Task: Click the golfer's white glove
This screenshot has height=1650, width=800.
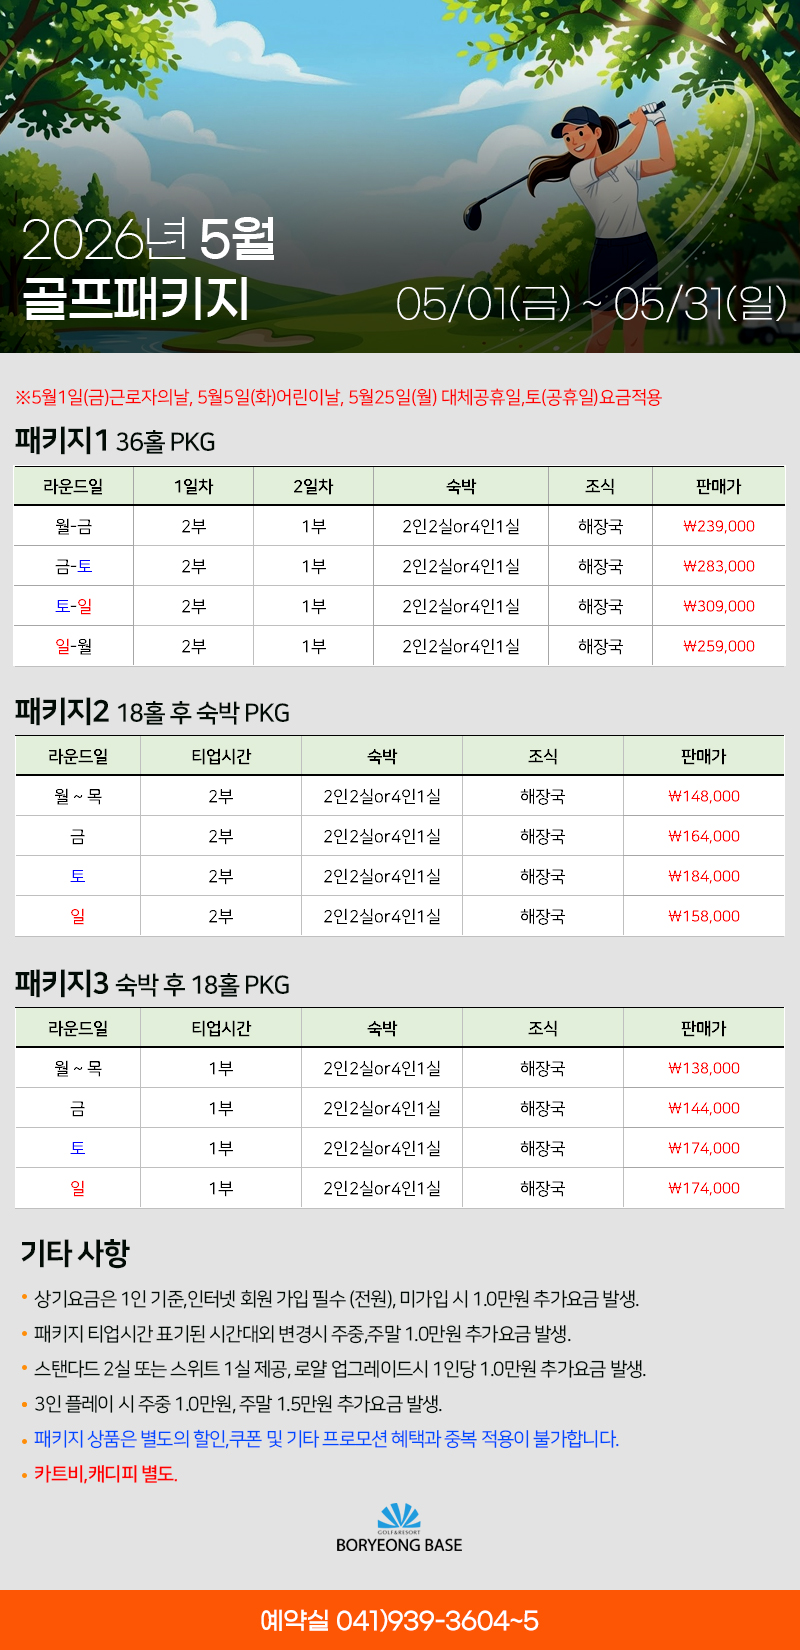Action: 654,113
